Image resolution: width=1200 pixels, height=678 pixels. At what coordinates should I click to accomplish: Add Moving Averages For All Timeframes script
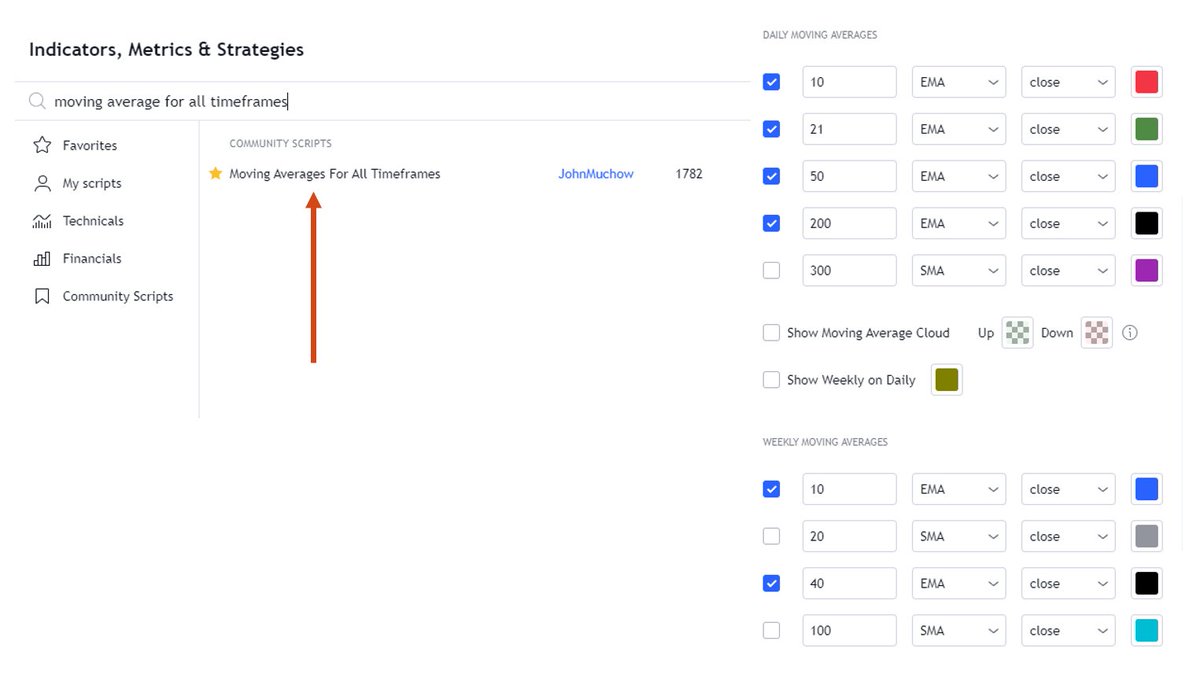(x=335, y=173)
